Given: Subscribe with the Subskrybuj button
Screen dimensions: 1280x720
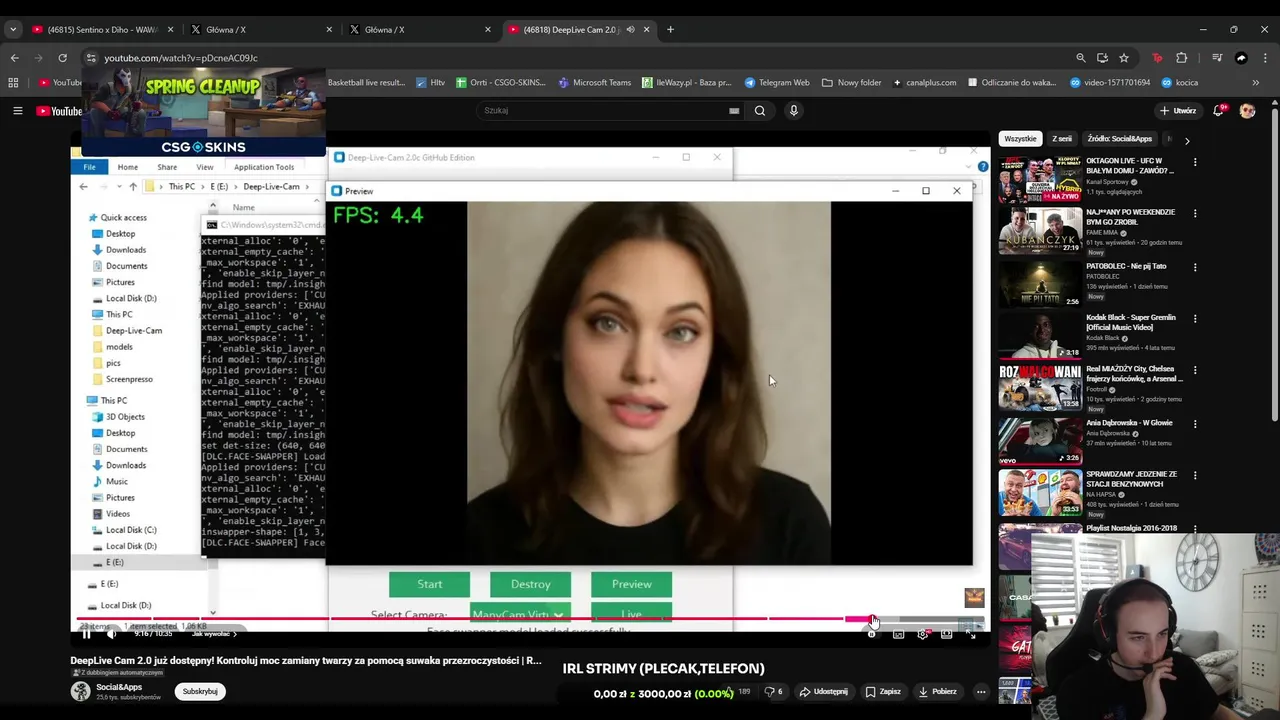Looking at the screenshot, I should pos(200,691).
